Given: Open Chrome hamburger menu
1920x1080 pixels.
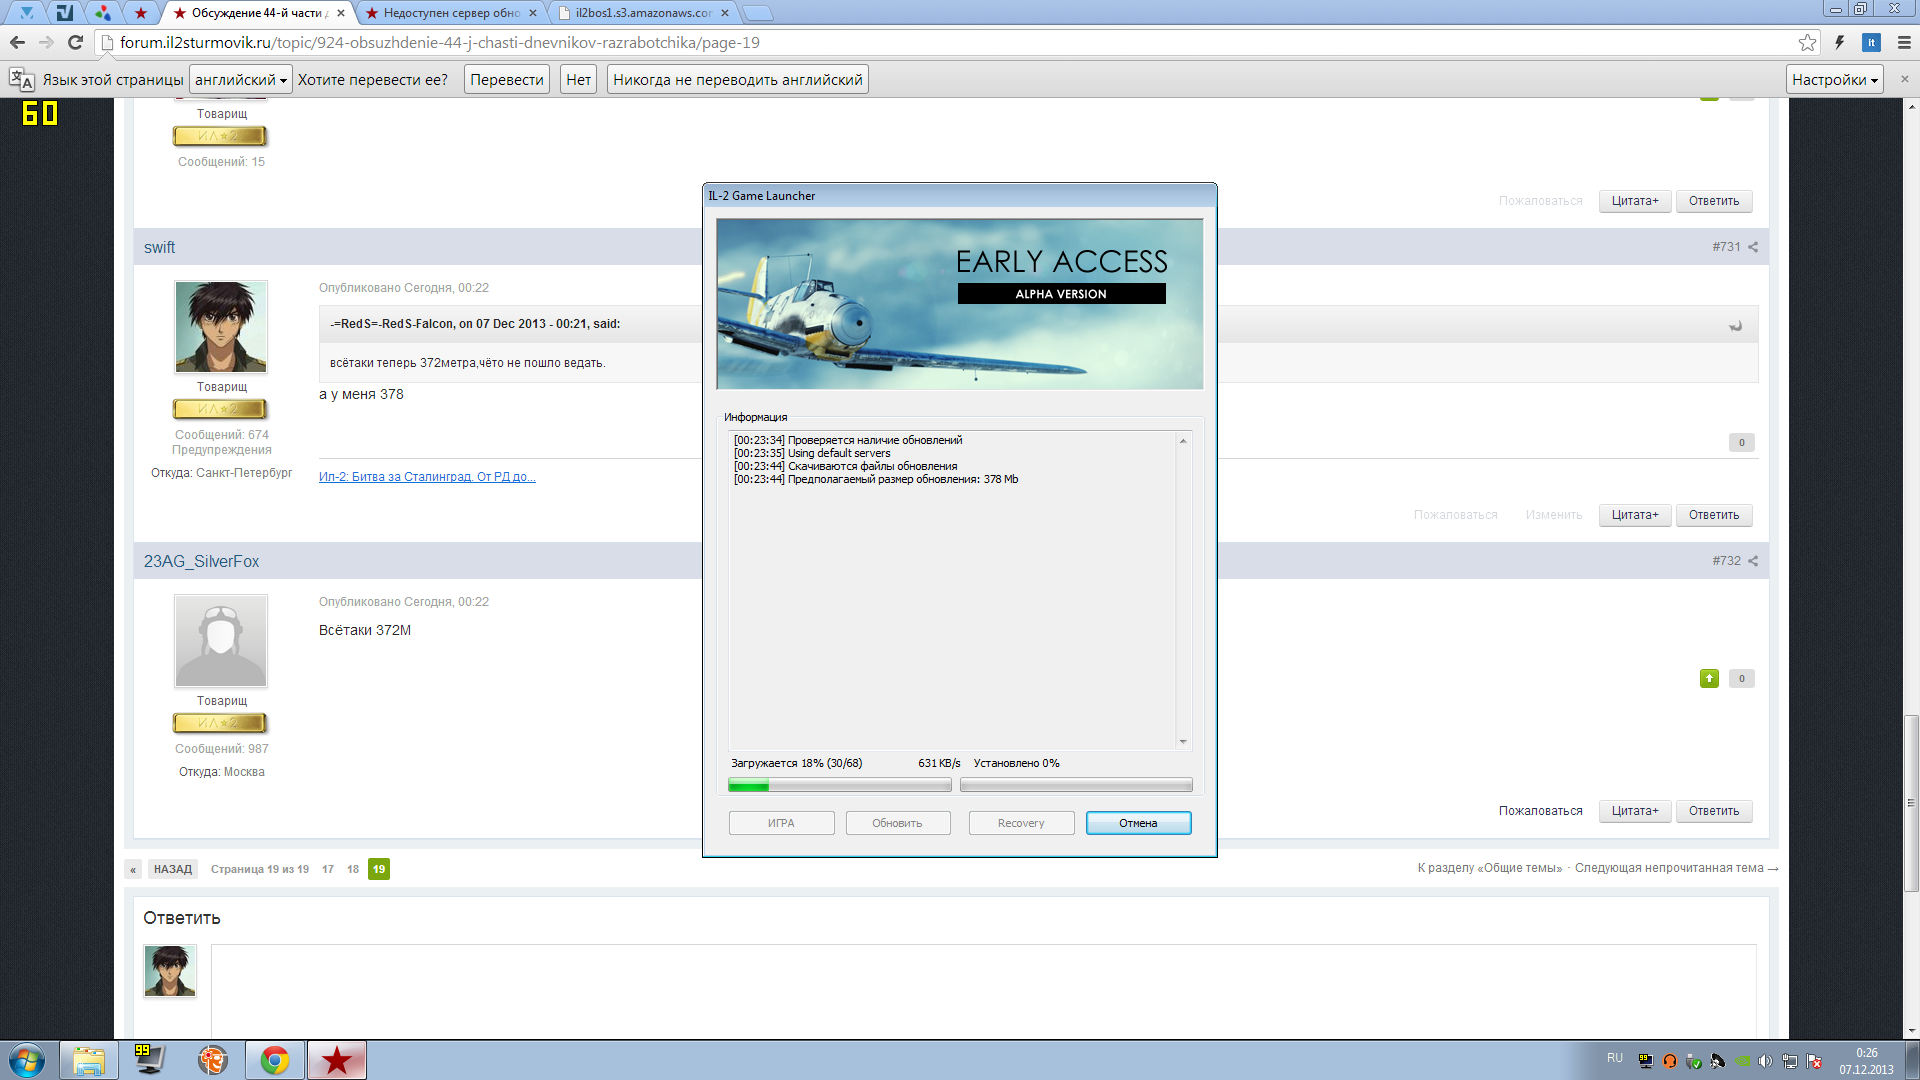Looking at the screenshot, I should pos(1904,42).
